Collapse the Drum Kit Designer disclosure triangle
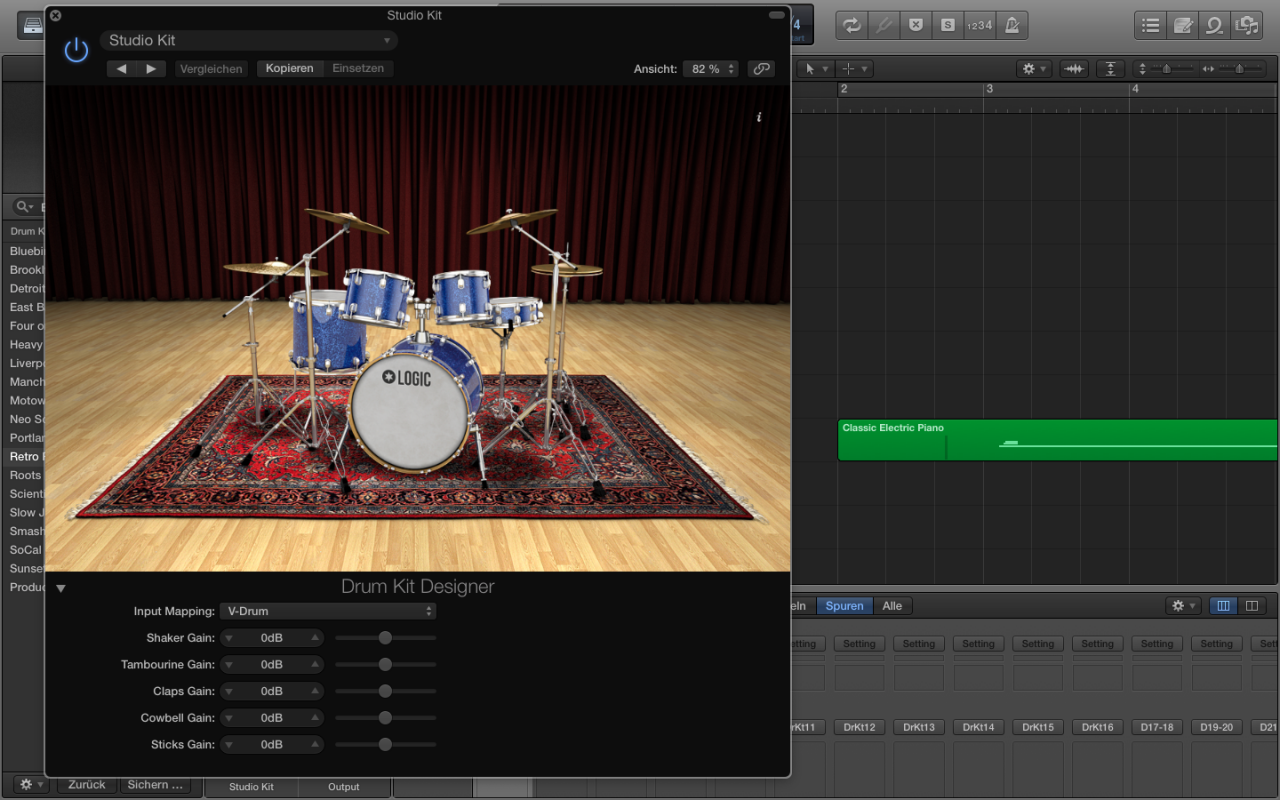 [x=61, y=588]
